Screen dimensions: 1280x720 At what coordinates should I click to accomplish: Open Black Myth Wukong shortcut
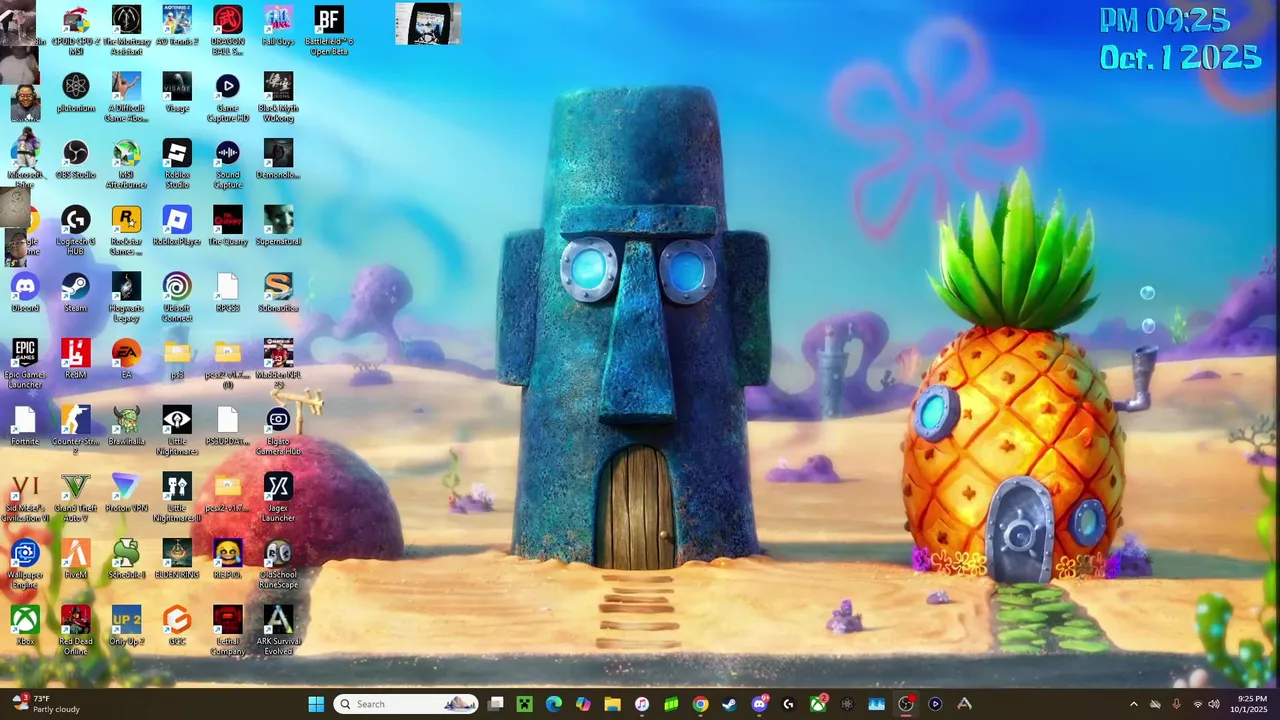(278, 97)
